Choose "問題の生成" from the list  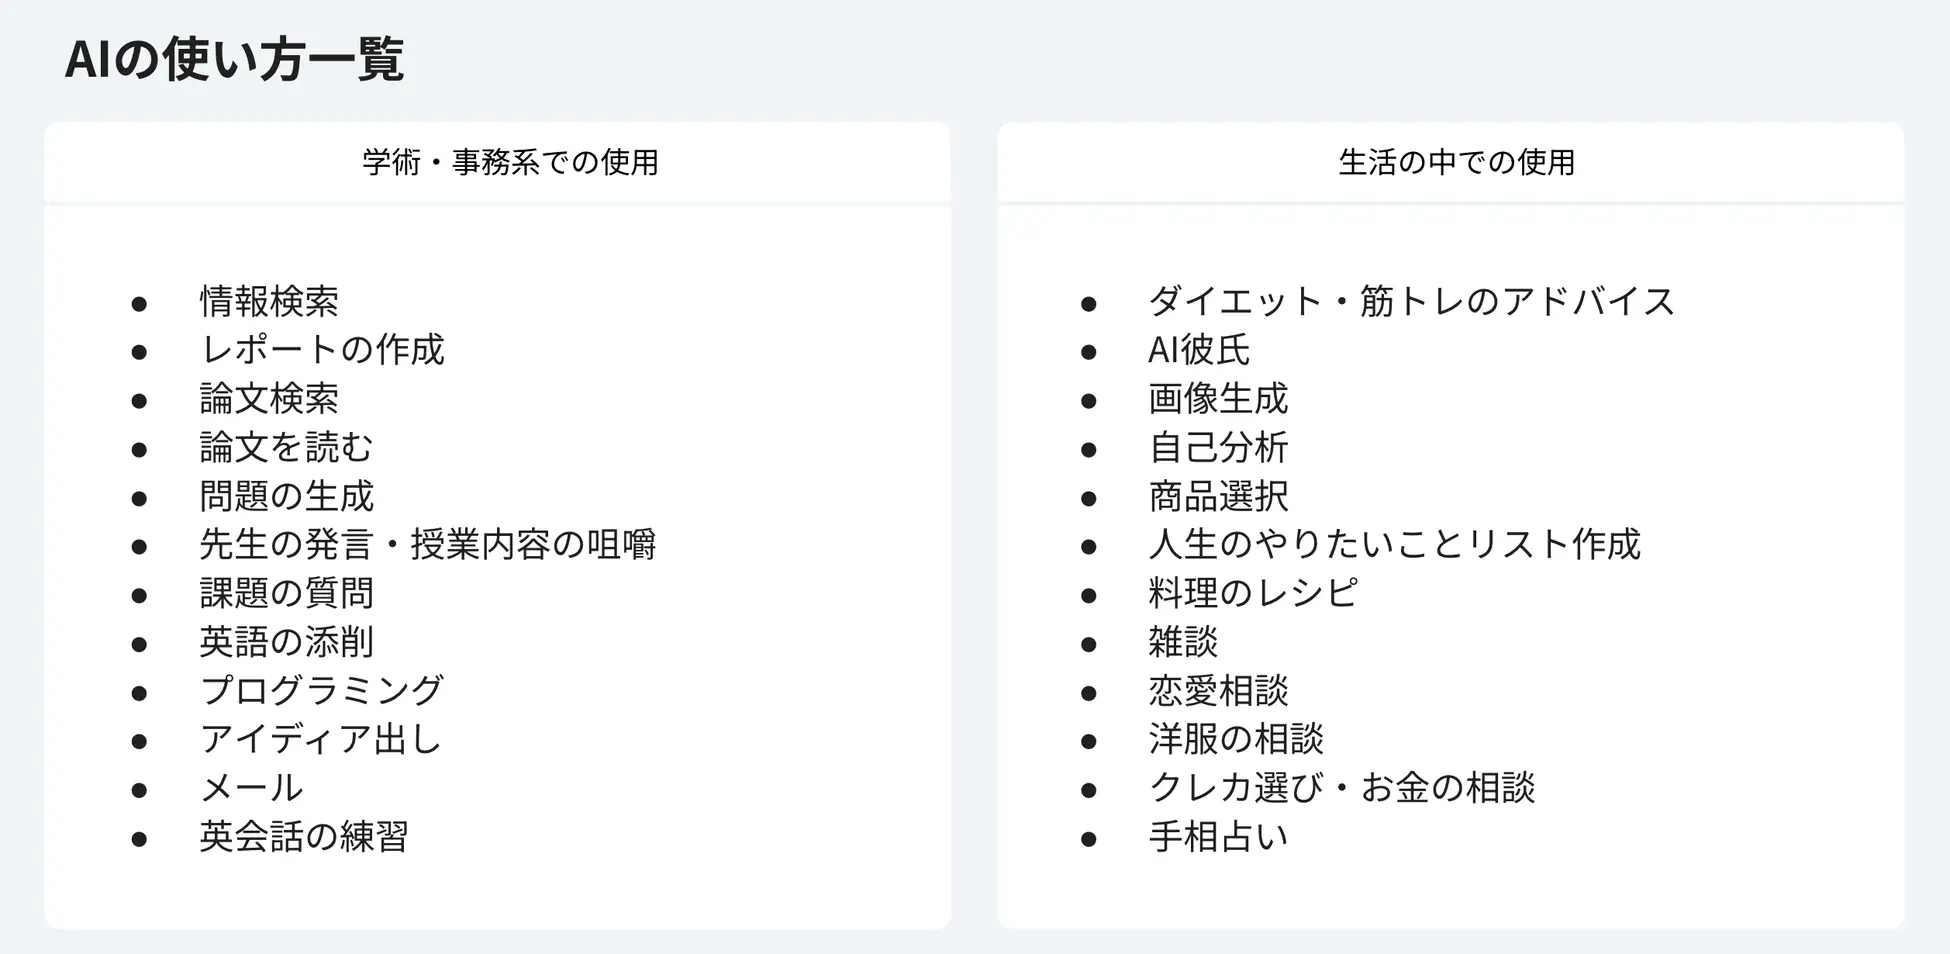click(x=286, y=496)
